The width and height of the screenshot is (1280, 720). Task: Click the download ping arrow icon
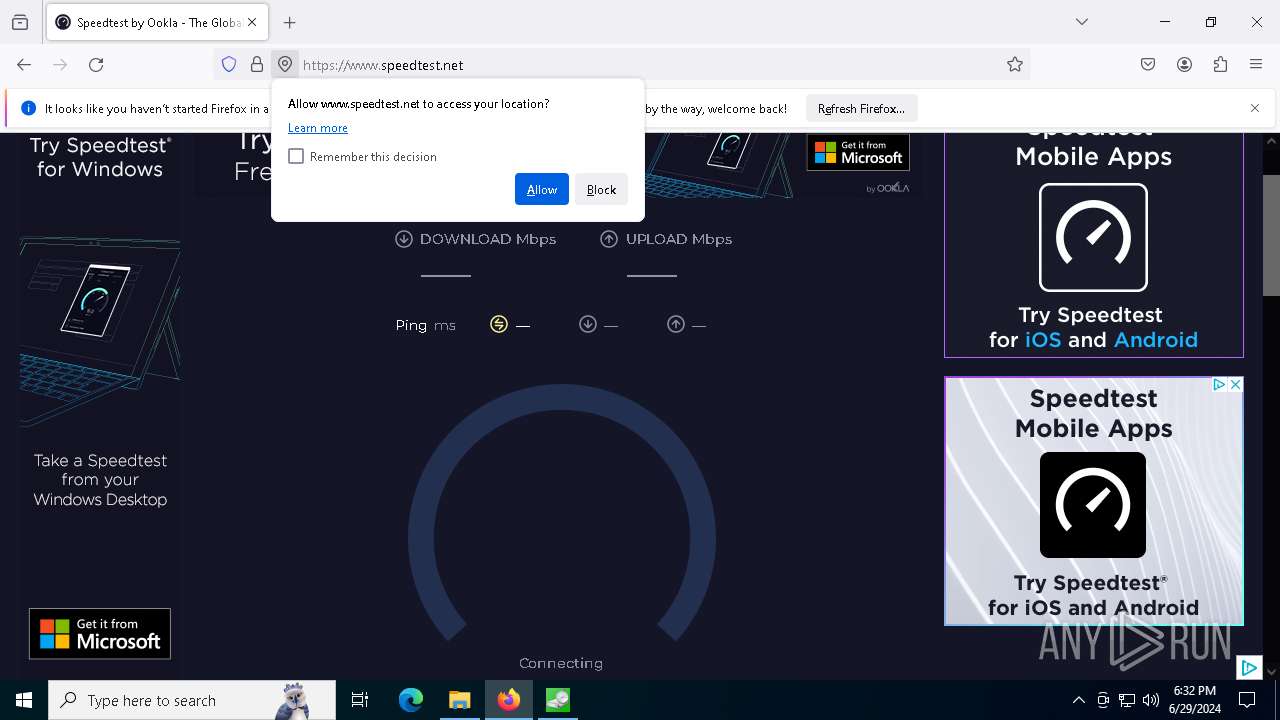[x=588, y=324]
